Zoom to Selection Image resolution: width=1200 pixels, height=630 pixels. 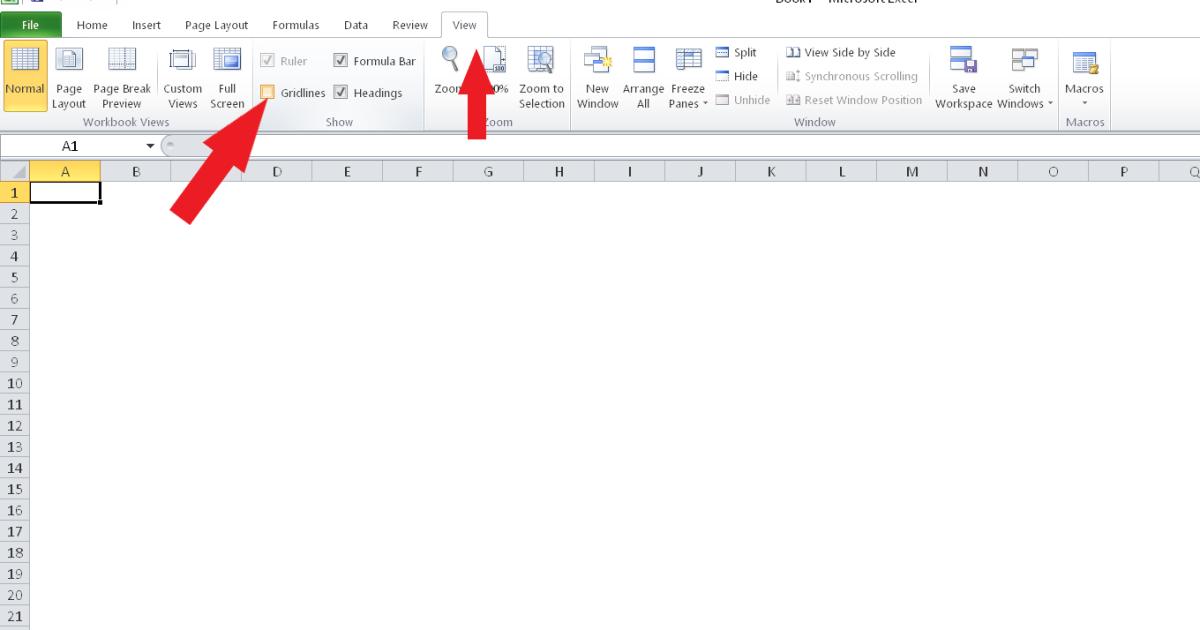click(541, 77)
